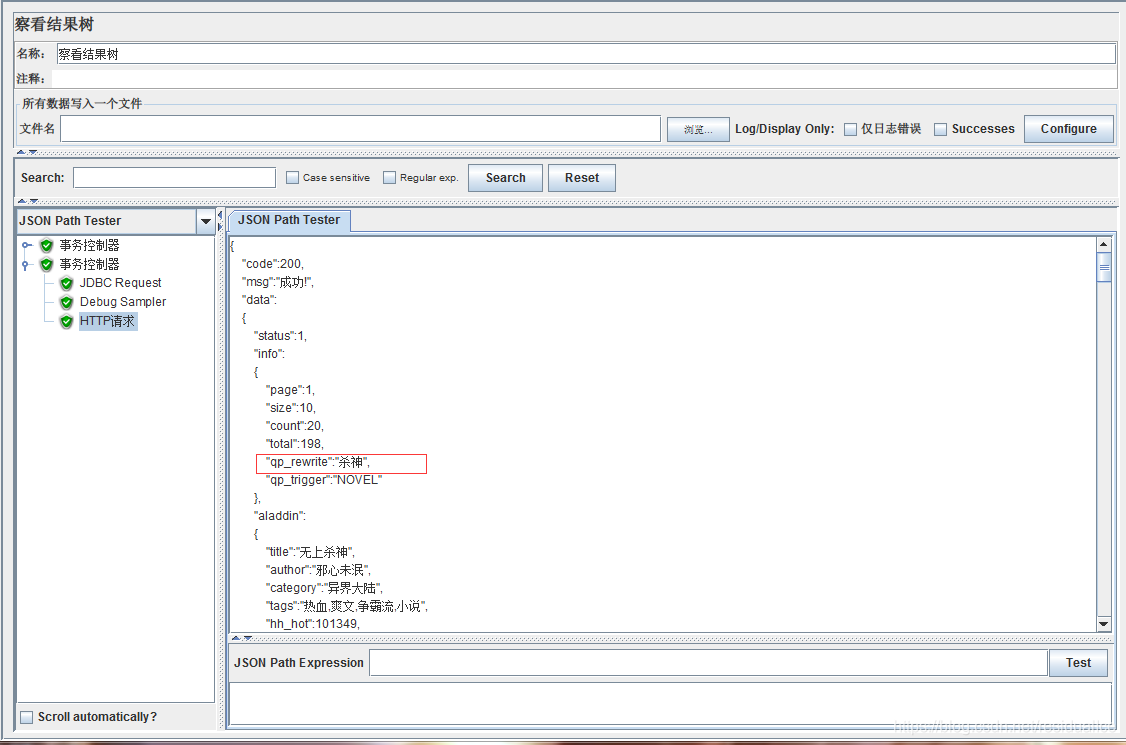Viewport: 1126px width, 745px height.
Task: Click the "qp_trigger":"NOVEL" line
Action: coord(324,480)
